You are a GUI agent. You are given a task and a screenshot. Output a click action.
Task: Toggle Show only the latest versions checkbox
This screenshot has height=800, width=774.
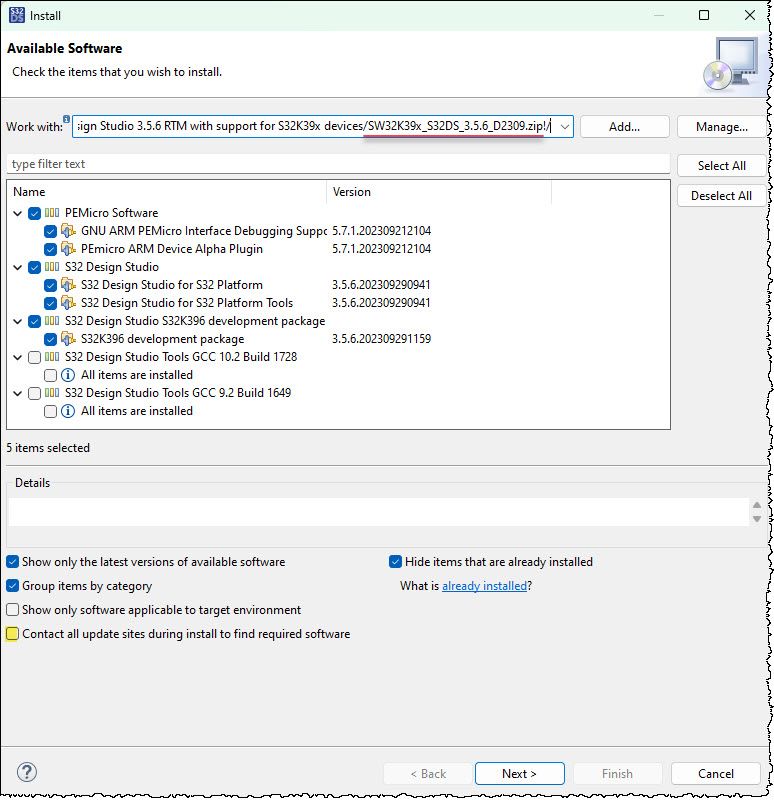(x=12, y=562)
